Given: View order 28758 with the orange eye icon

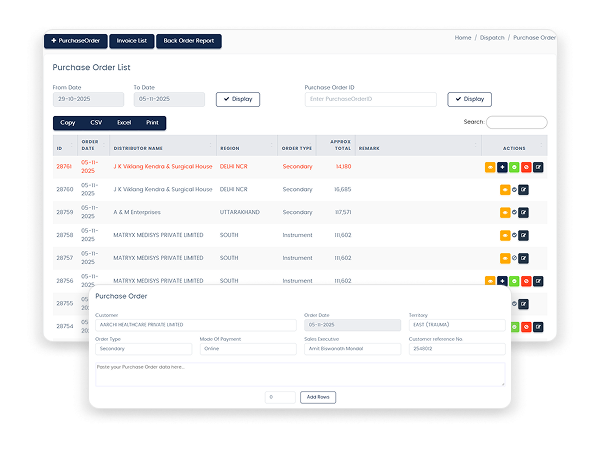Looking at the screenshot, I should pyautogui.click(x=505, y=235).
